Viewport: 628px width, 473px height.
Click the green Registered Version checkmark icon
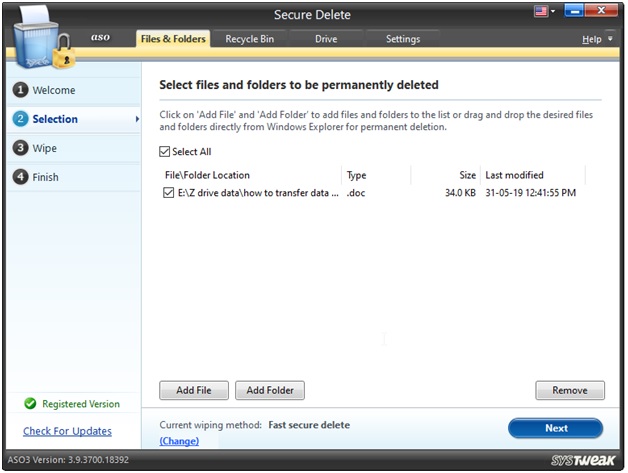click(30, 403)
